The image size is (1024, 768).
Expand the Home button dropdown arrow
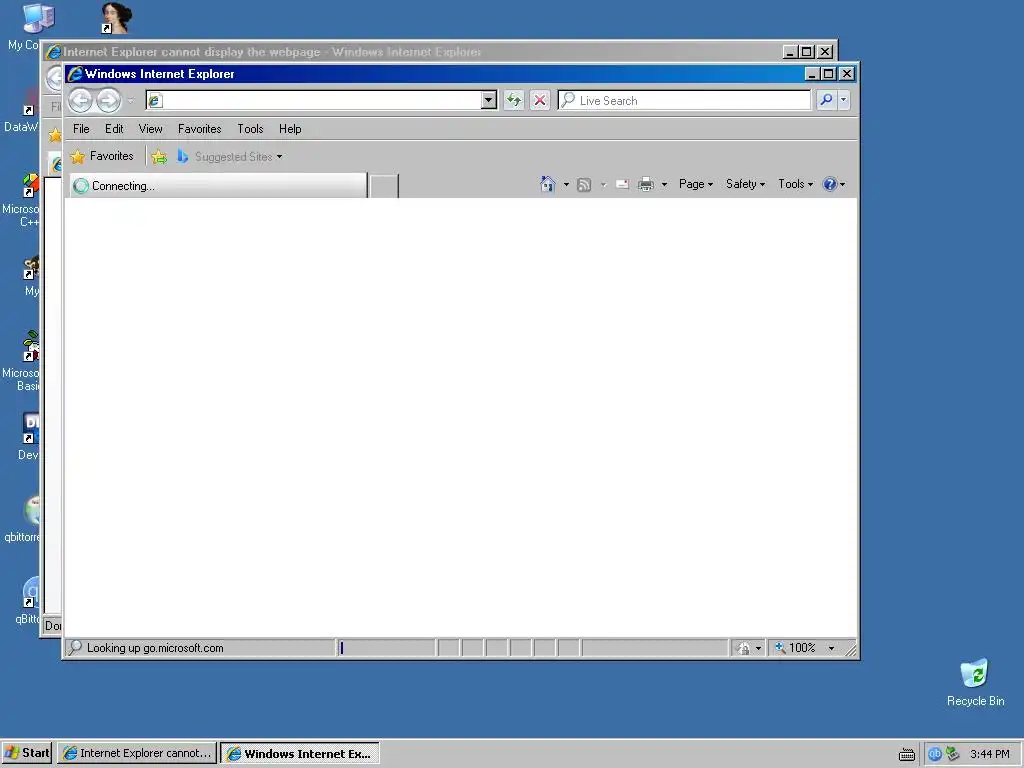coord(566,185)
